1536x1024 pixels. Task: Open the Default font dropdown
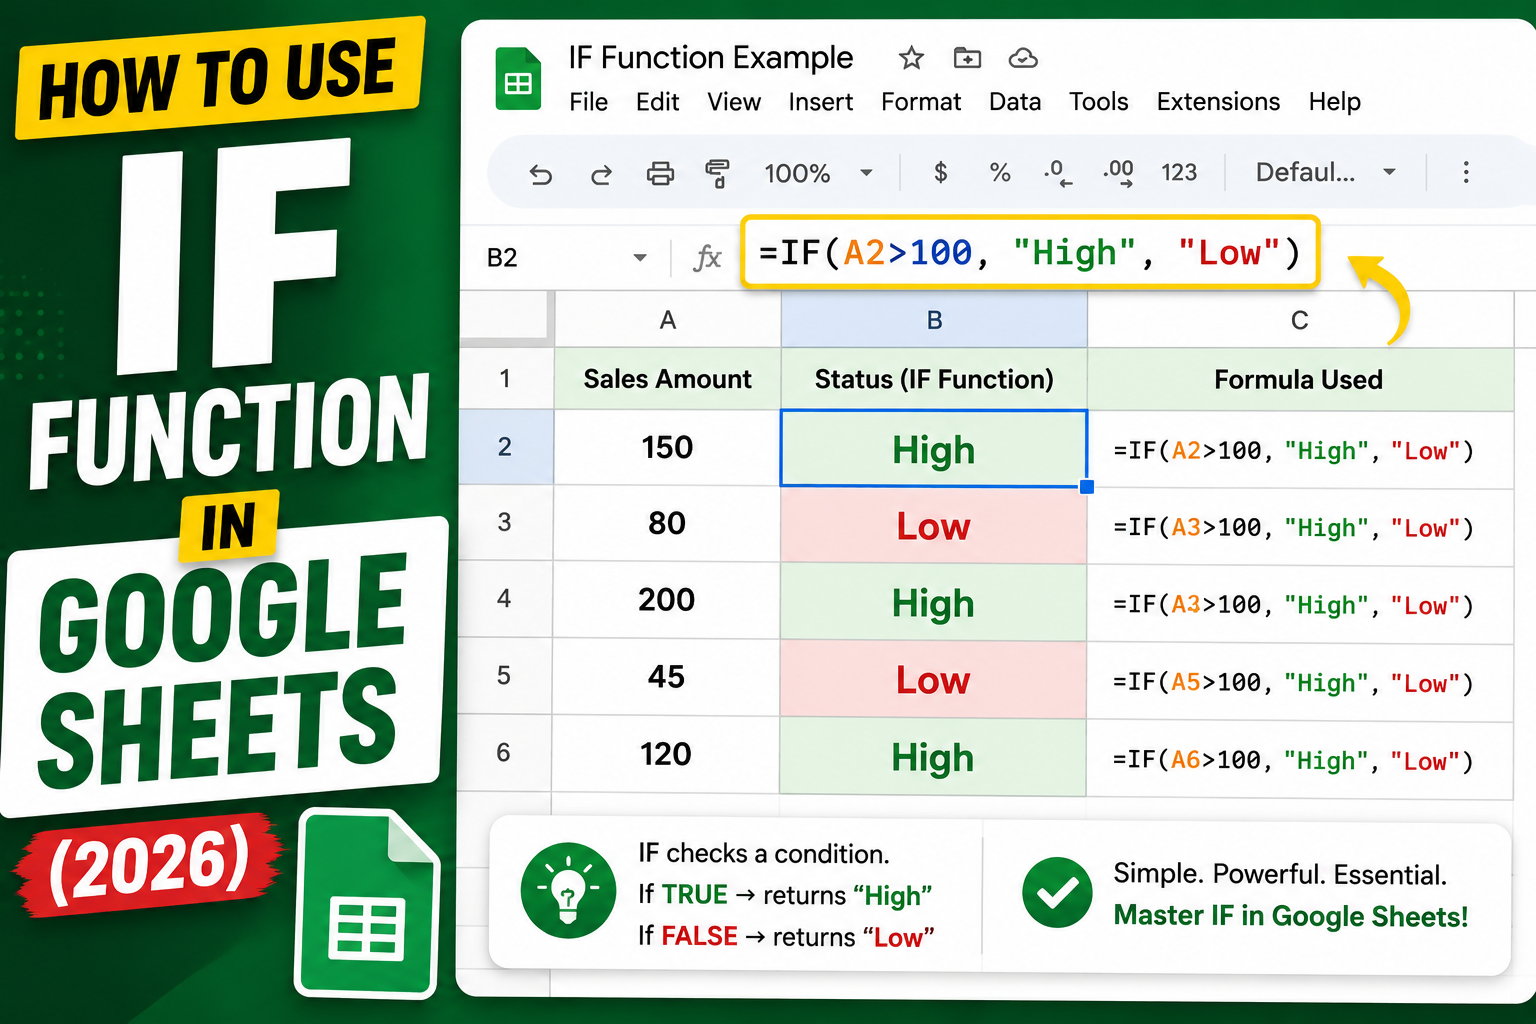pyautogui.click(x=1326, y=173)
